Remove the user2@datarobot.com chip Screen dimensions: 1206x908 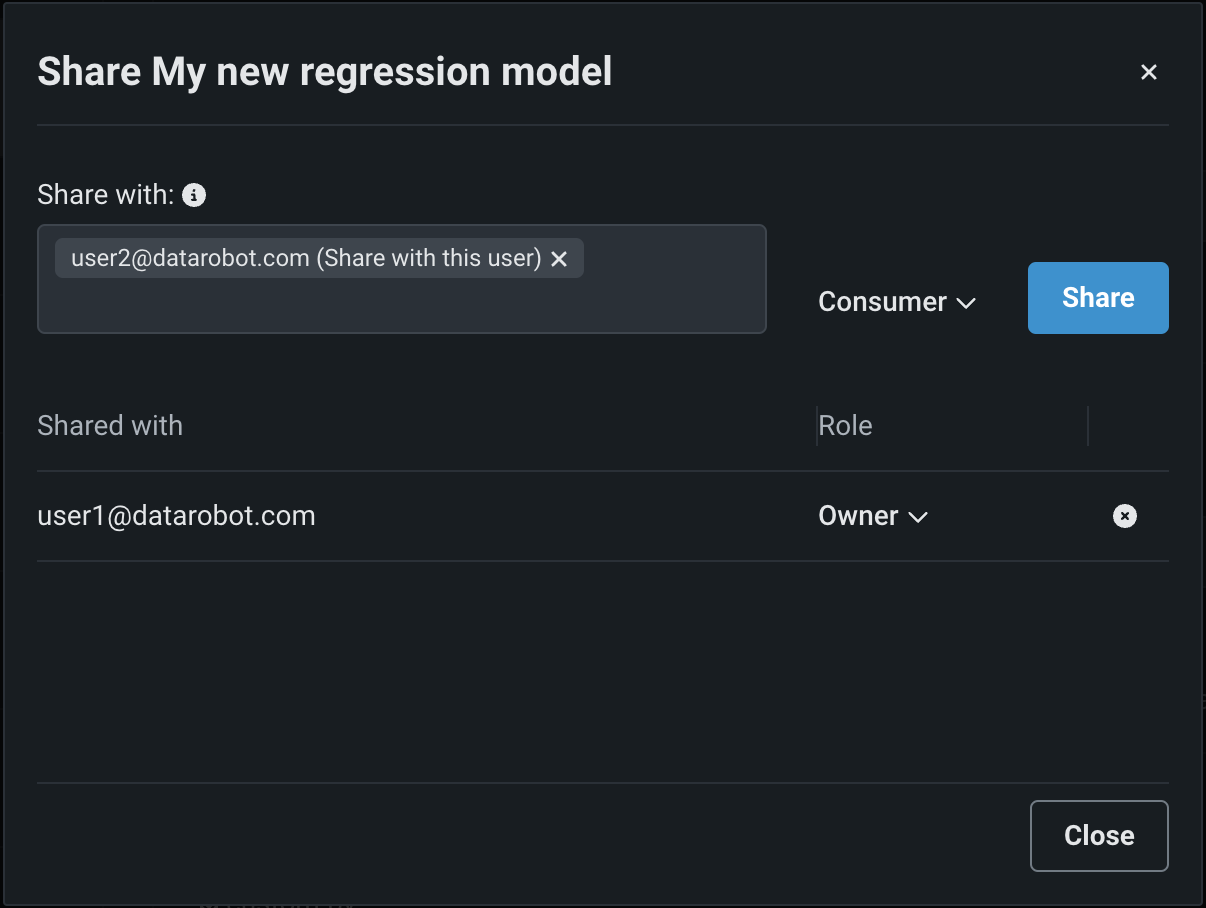point(559,259)
